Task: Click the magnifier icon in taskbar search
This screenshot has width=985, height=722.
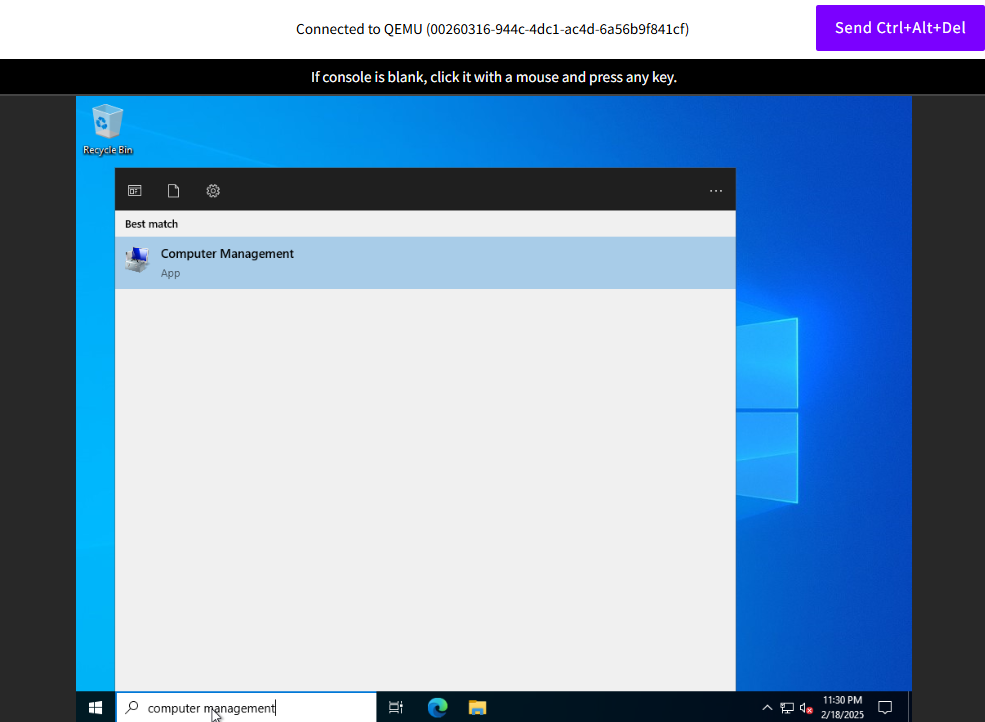Action: [x=132, y=708]
